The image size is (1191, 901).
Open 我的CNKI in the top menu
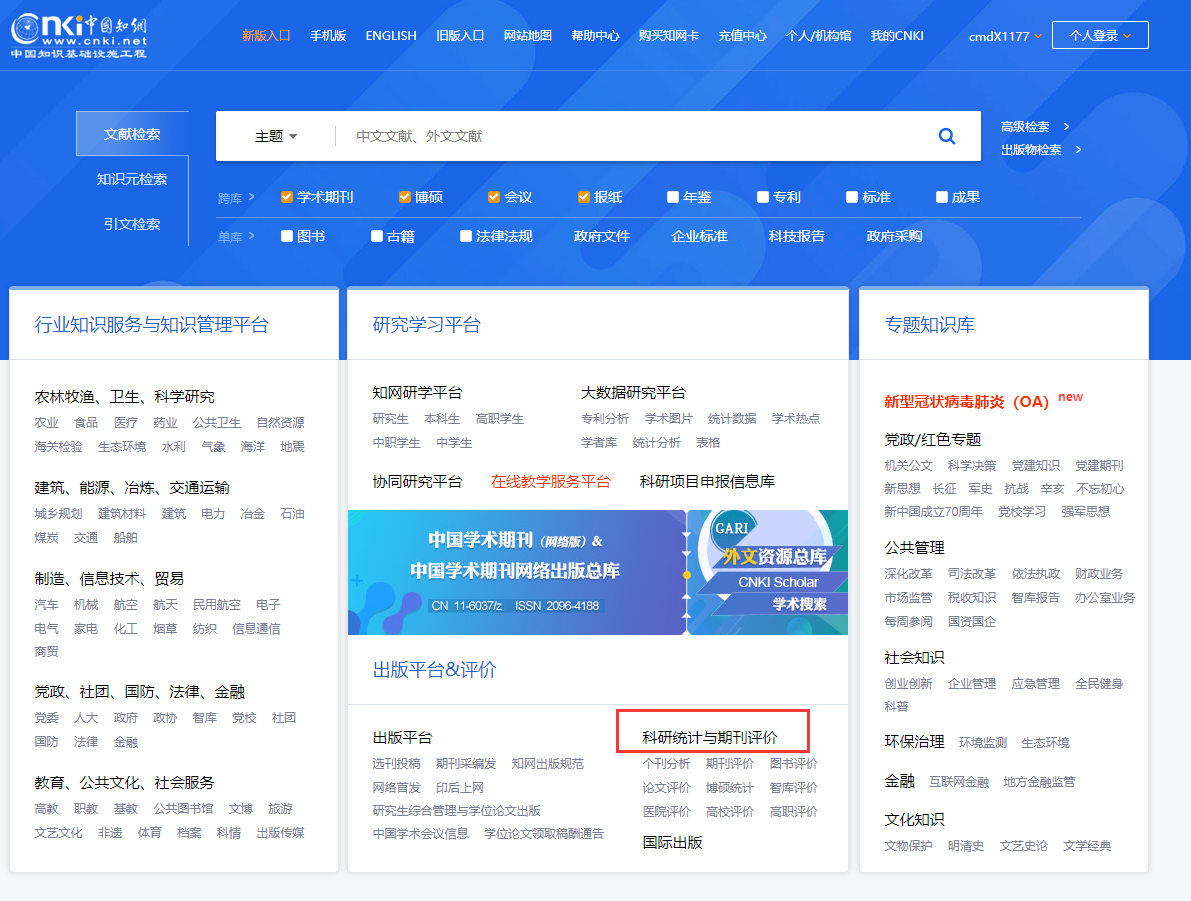[897, 36]
